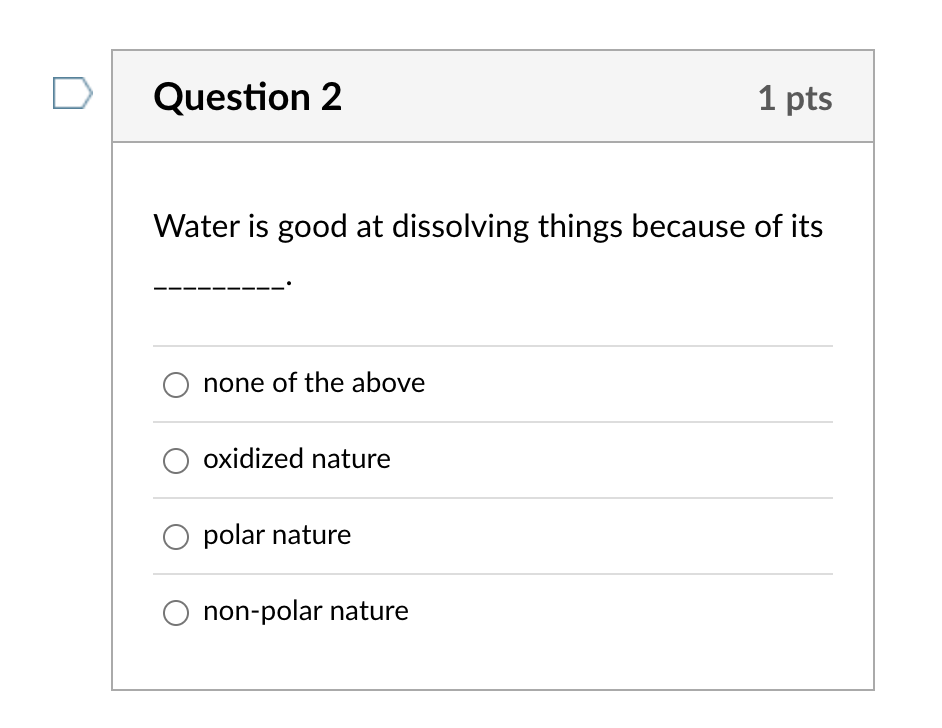Click the "1 pts" point value label
The height and width of the screenshot is (728, 942).
(796, 98)
